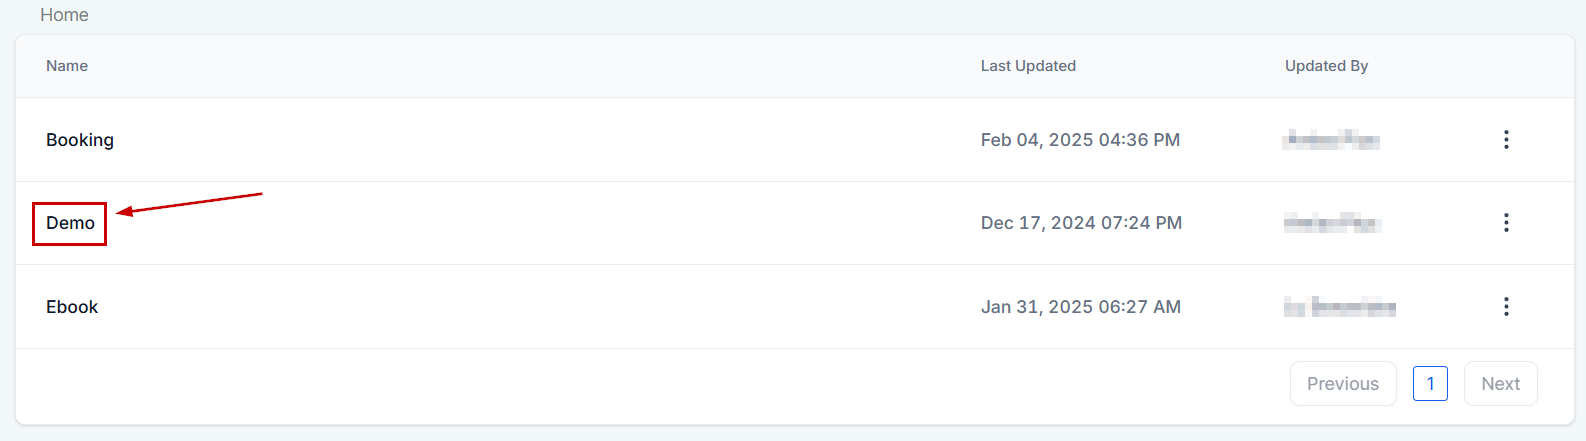Click the Dec 17, 2024 timestamp
This screenshot has height=441, width=1586.
coord(1081,223)
